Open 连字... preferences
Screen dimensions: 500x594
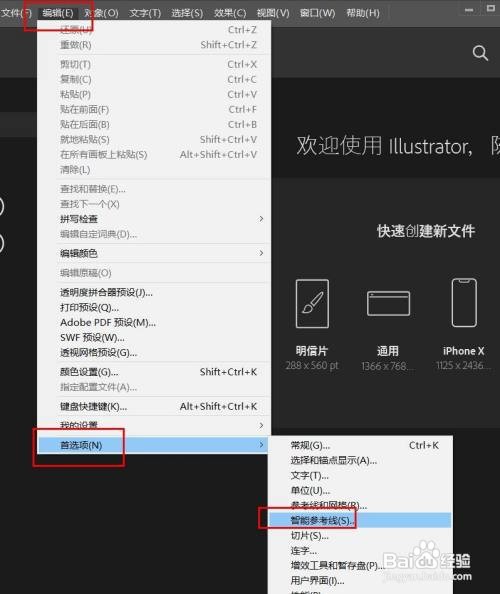[x=360, y=550]
